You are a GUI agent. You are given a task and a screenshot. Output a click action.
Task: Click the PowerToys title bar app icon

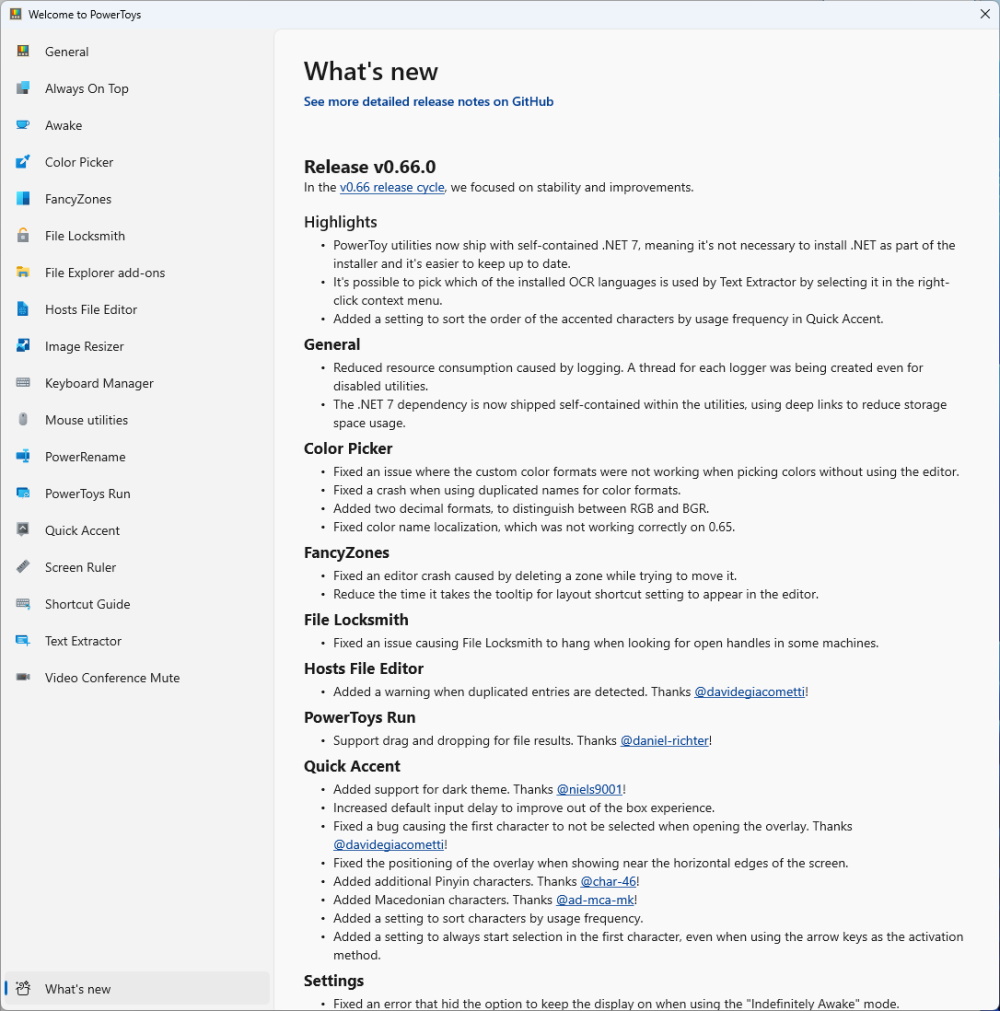pyautogui.click(x=15, y=14)
